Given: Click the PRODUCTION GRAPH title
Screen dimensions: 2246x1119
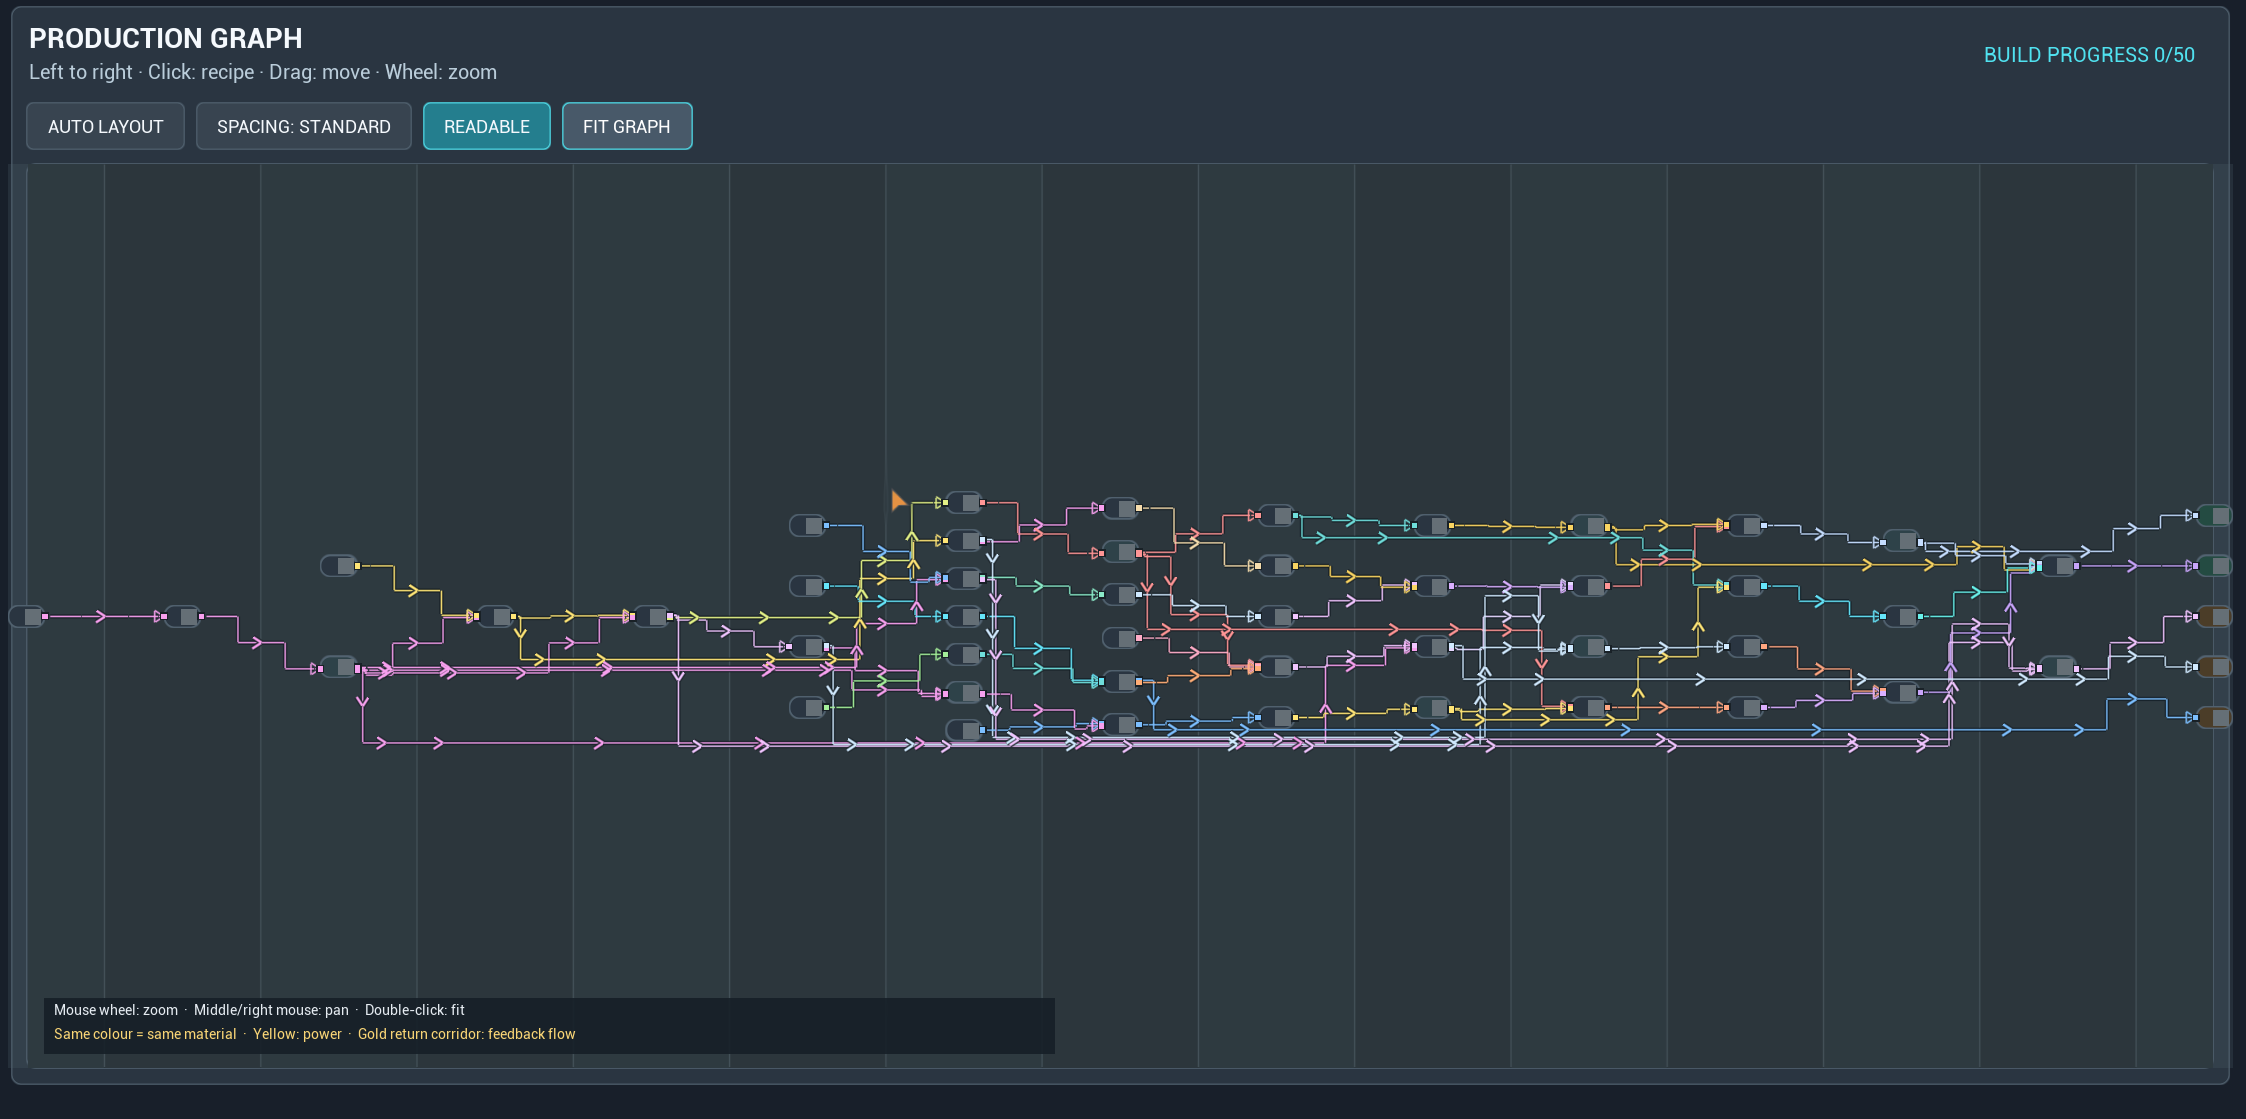Looking at the screenshot, I should [x=165, y=38].
